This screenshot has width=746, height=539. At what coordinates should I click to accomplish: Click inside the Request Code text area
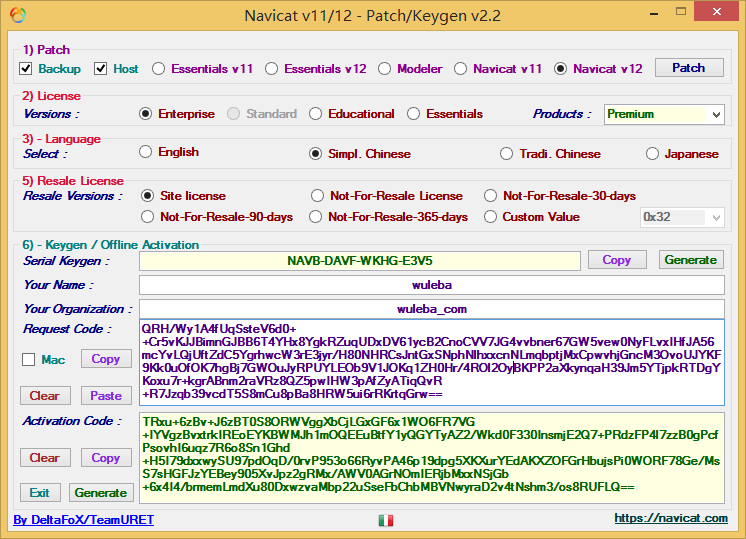432,363
